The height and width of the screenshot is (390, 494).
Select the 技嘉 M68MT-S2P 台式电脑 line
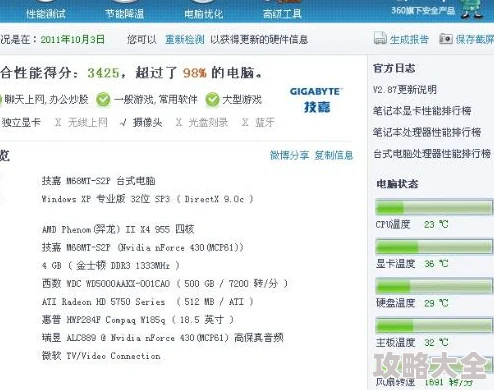pos(99,181)
